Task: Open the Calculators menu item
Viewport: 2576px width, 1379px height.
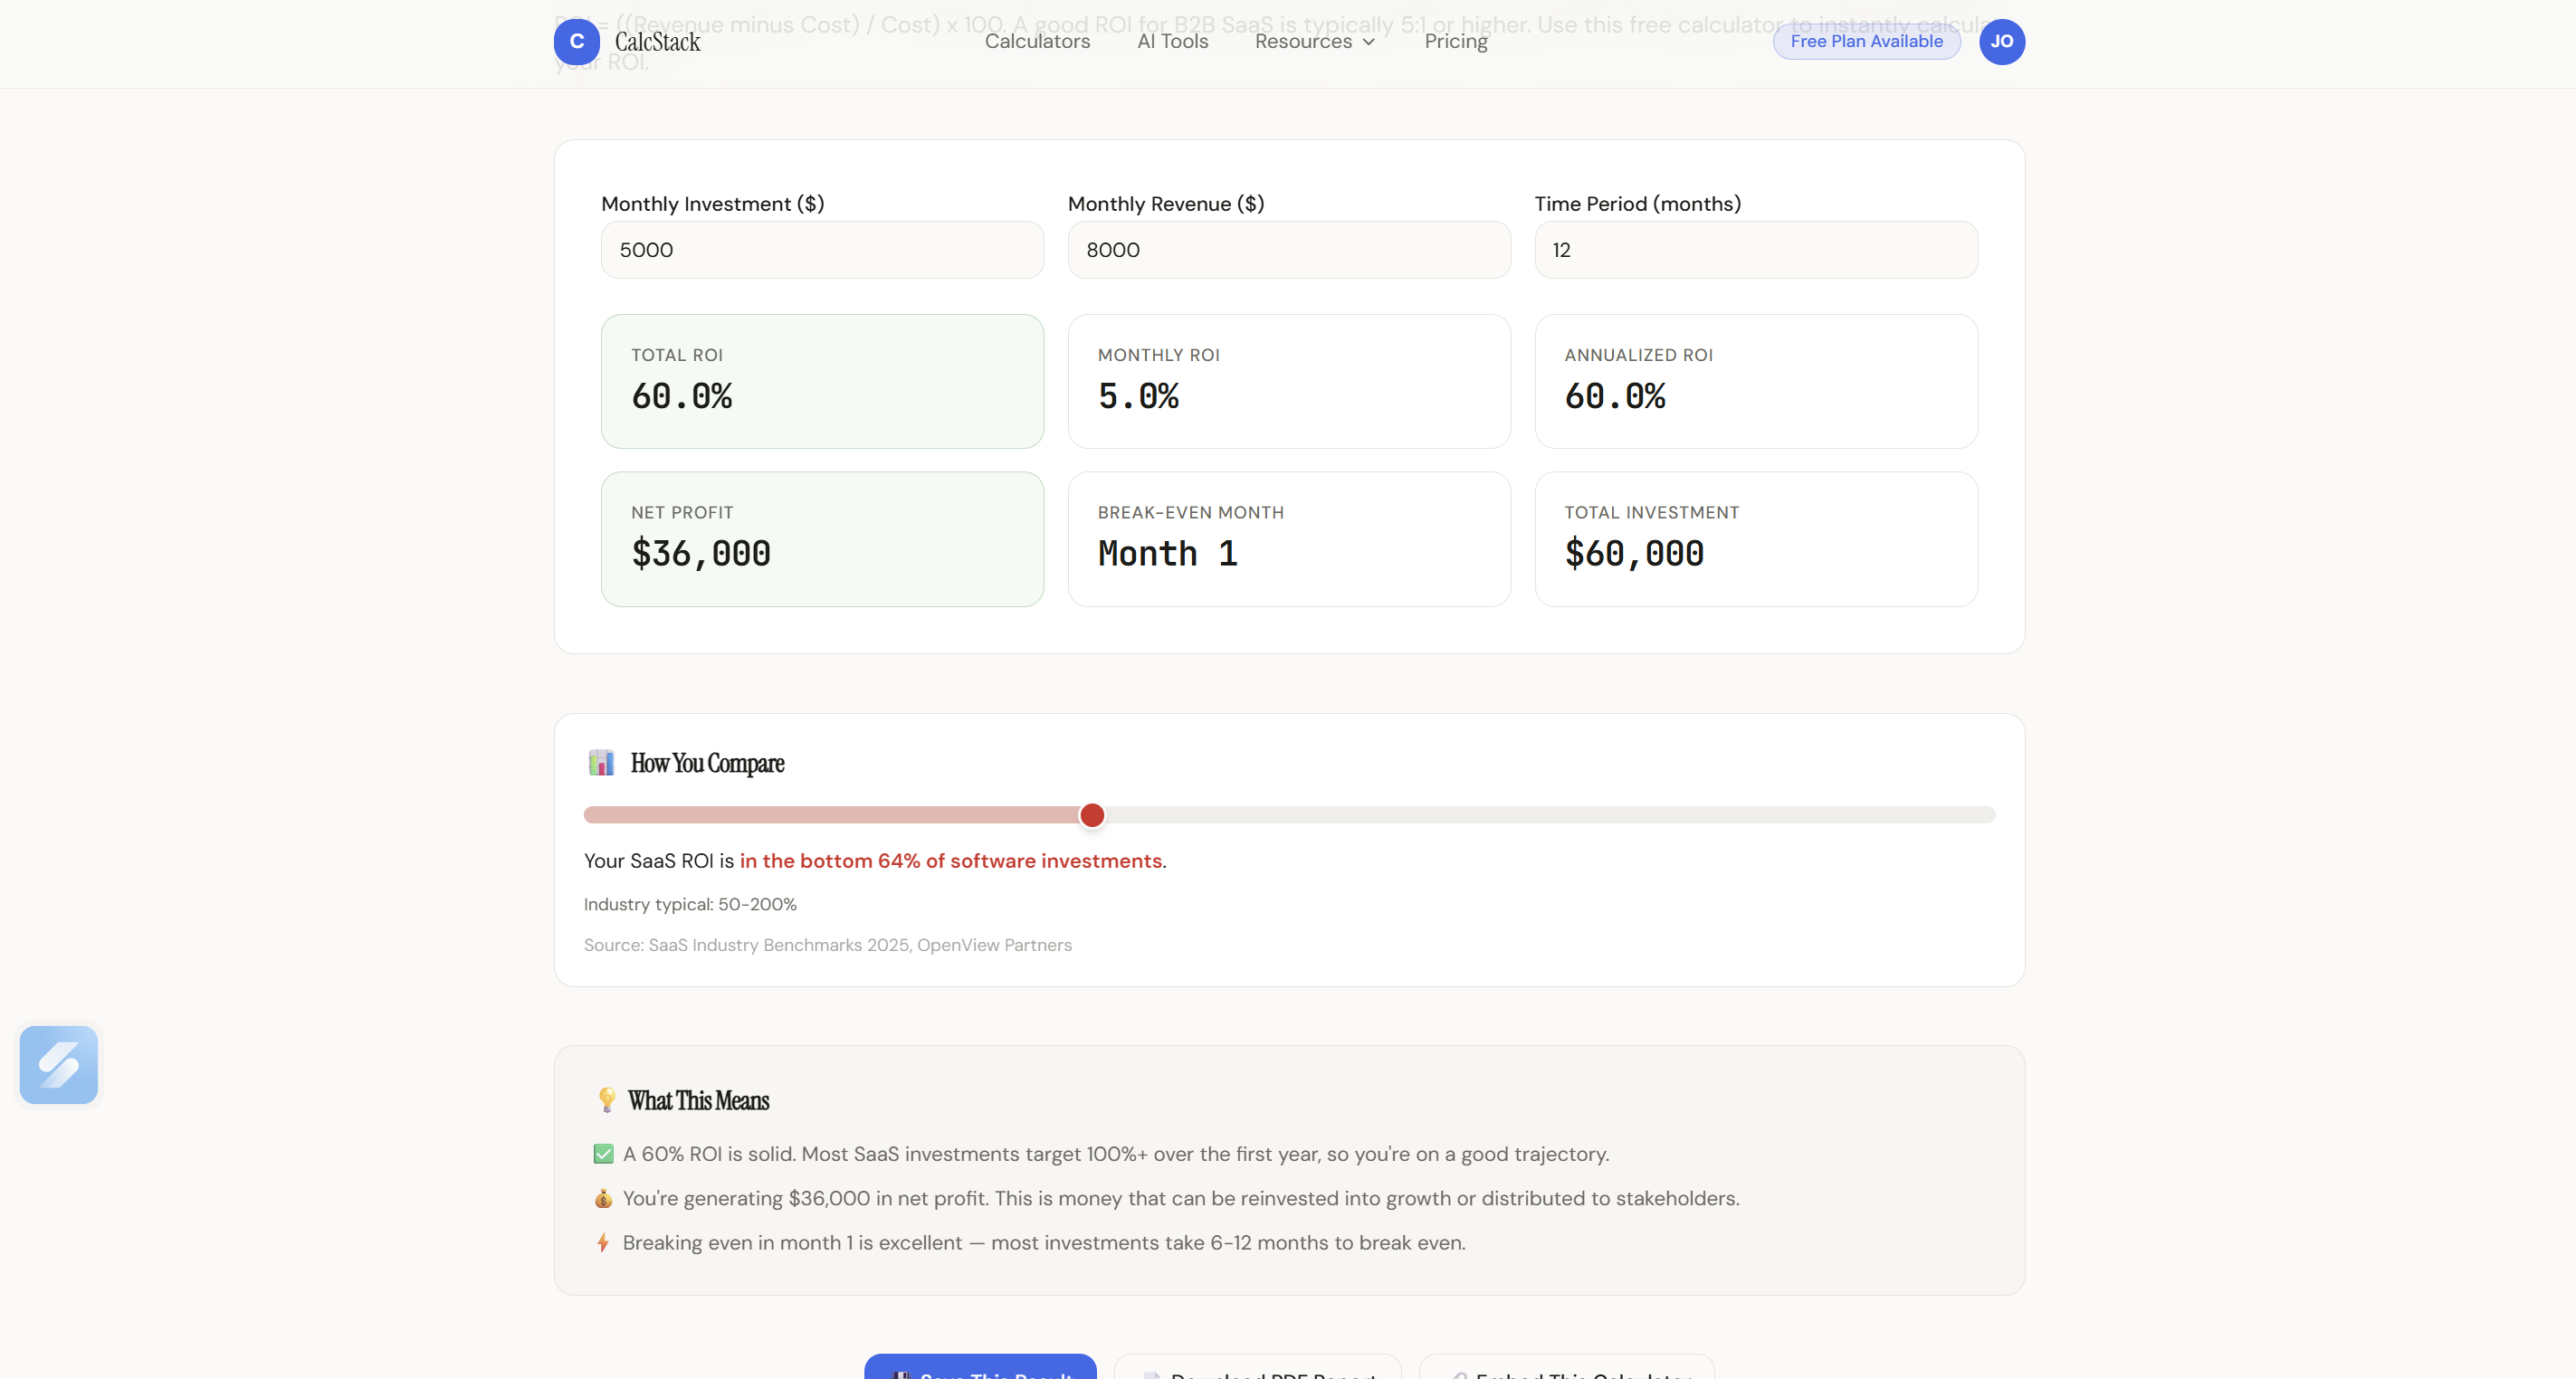Action: (1037, 42)
